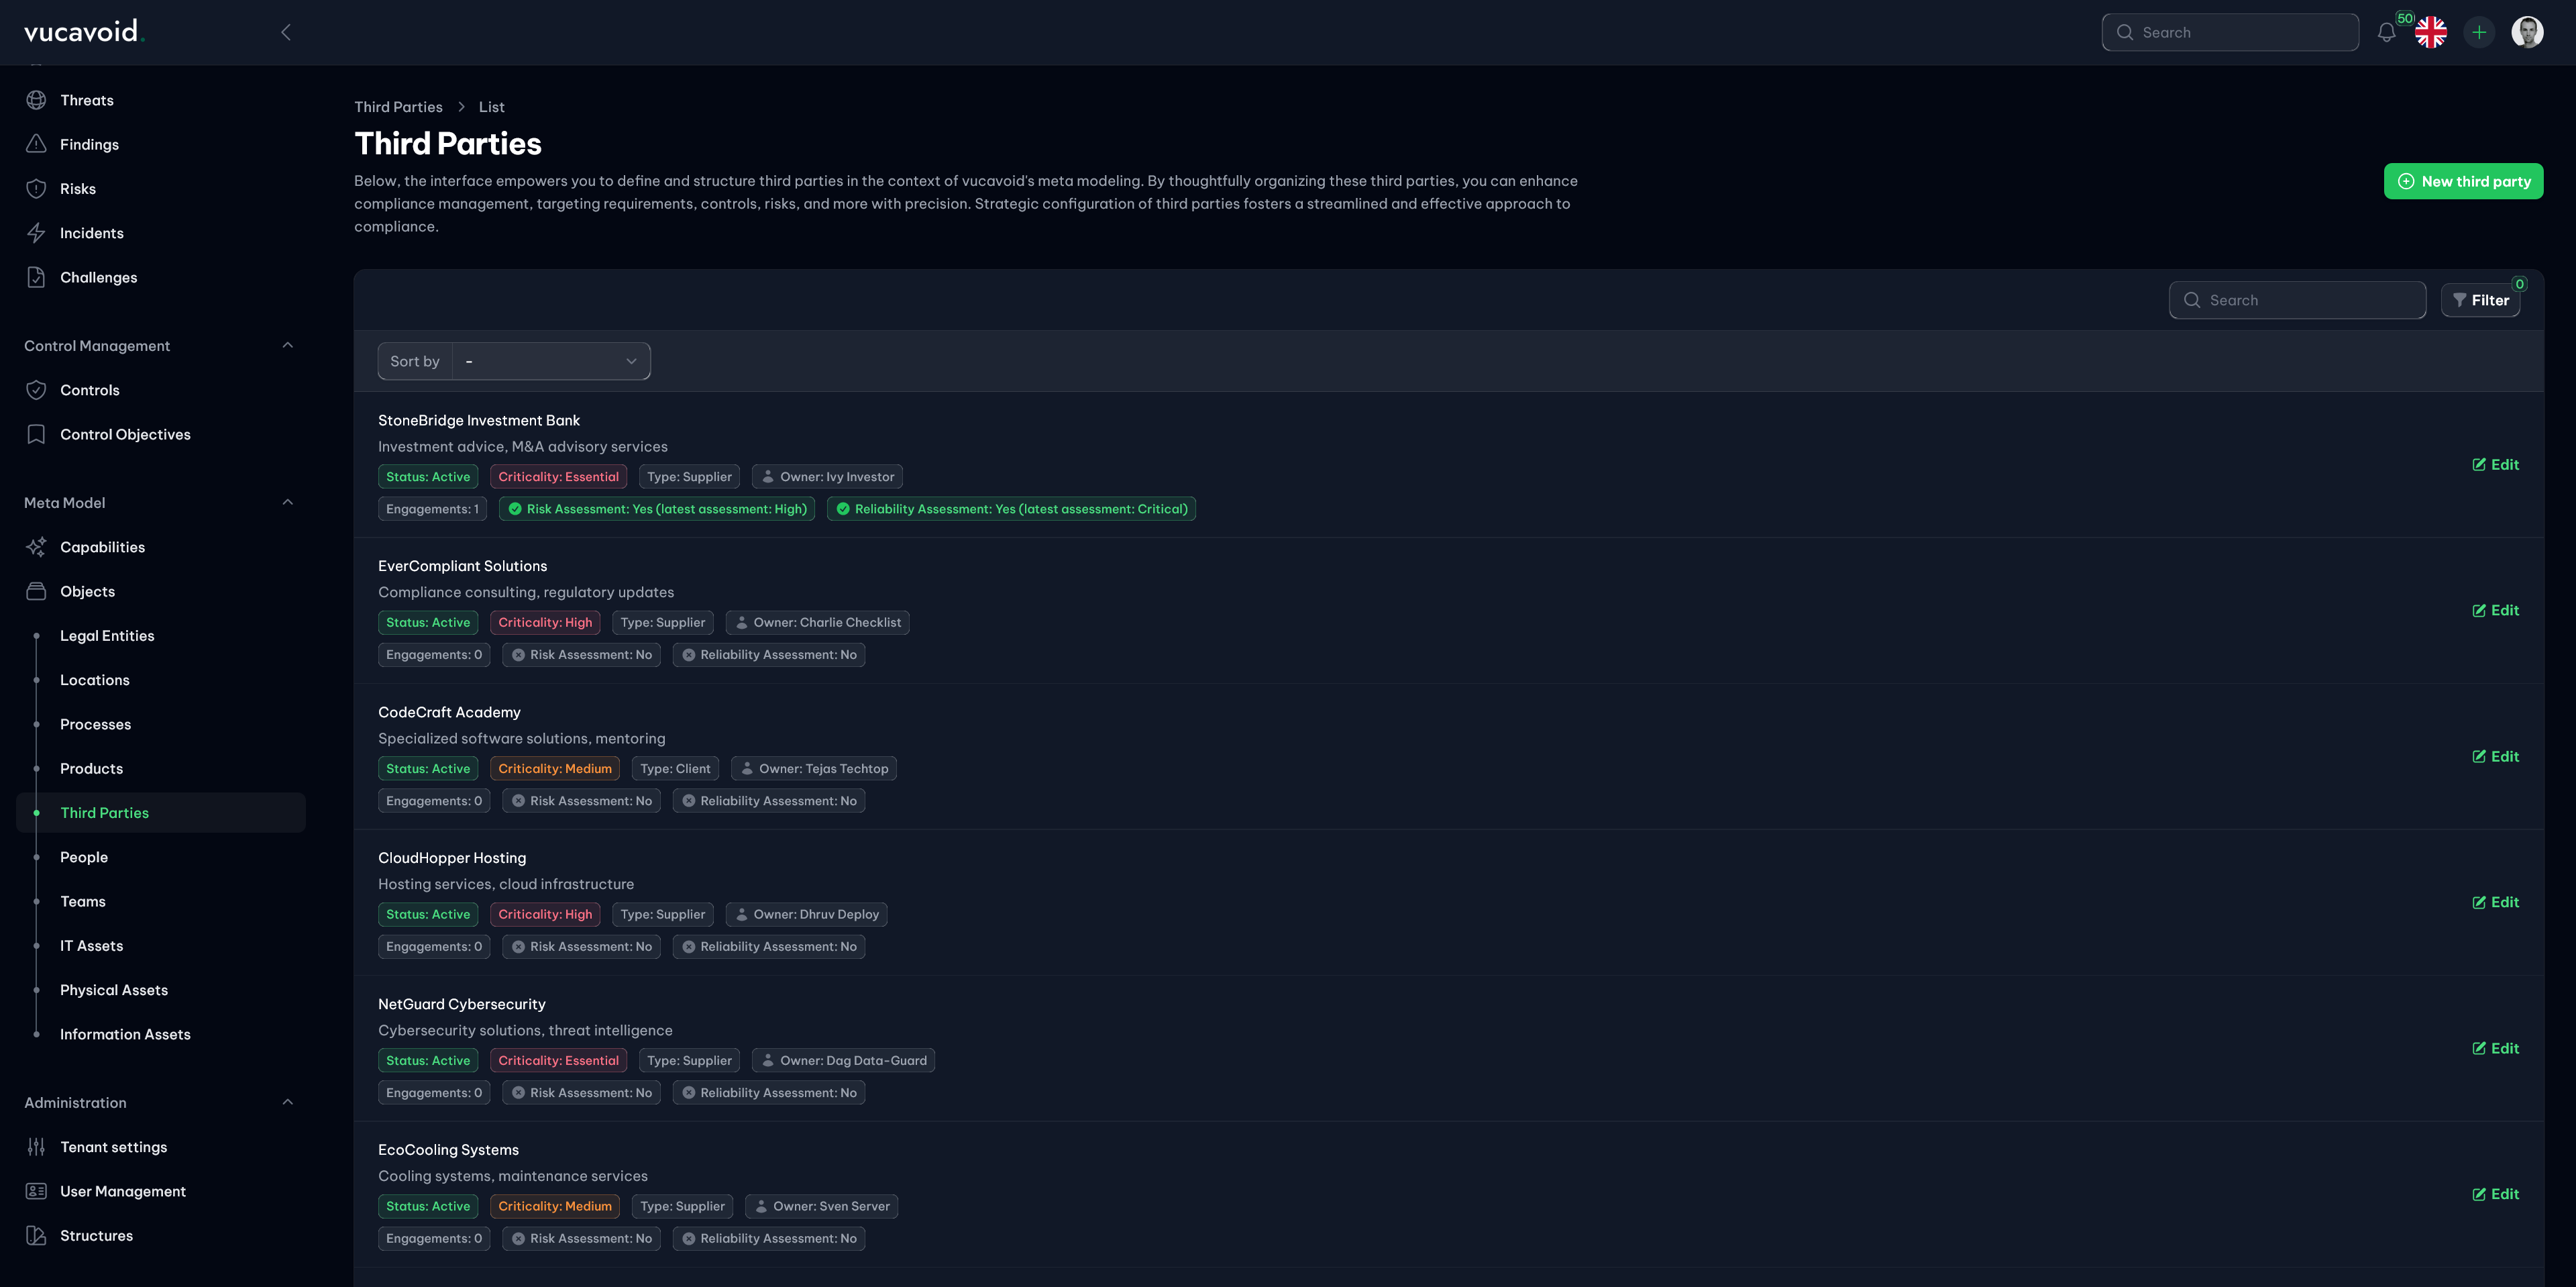Collapse the Administration section
Viewport: 2576px width, 1287px height.
coord(288,1102)
